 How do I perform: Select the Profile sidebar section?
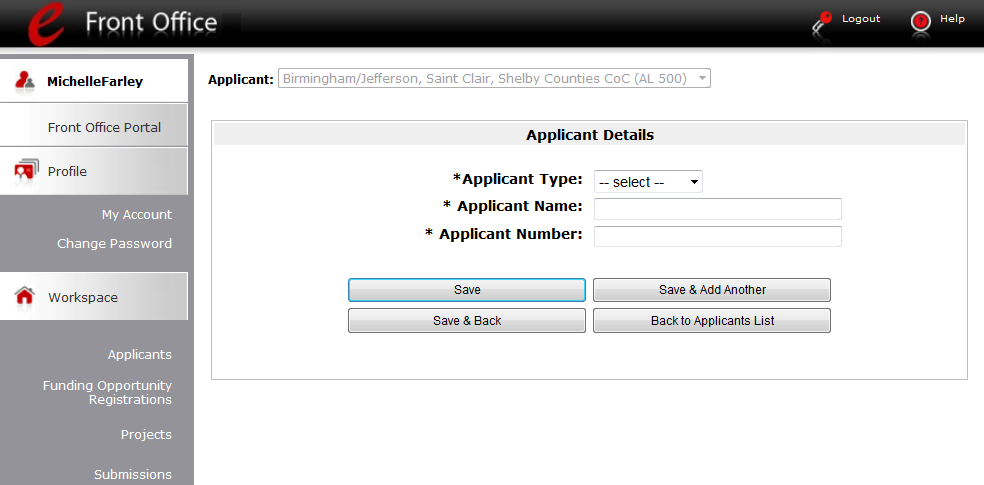pos(94,171)
